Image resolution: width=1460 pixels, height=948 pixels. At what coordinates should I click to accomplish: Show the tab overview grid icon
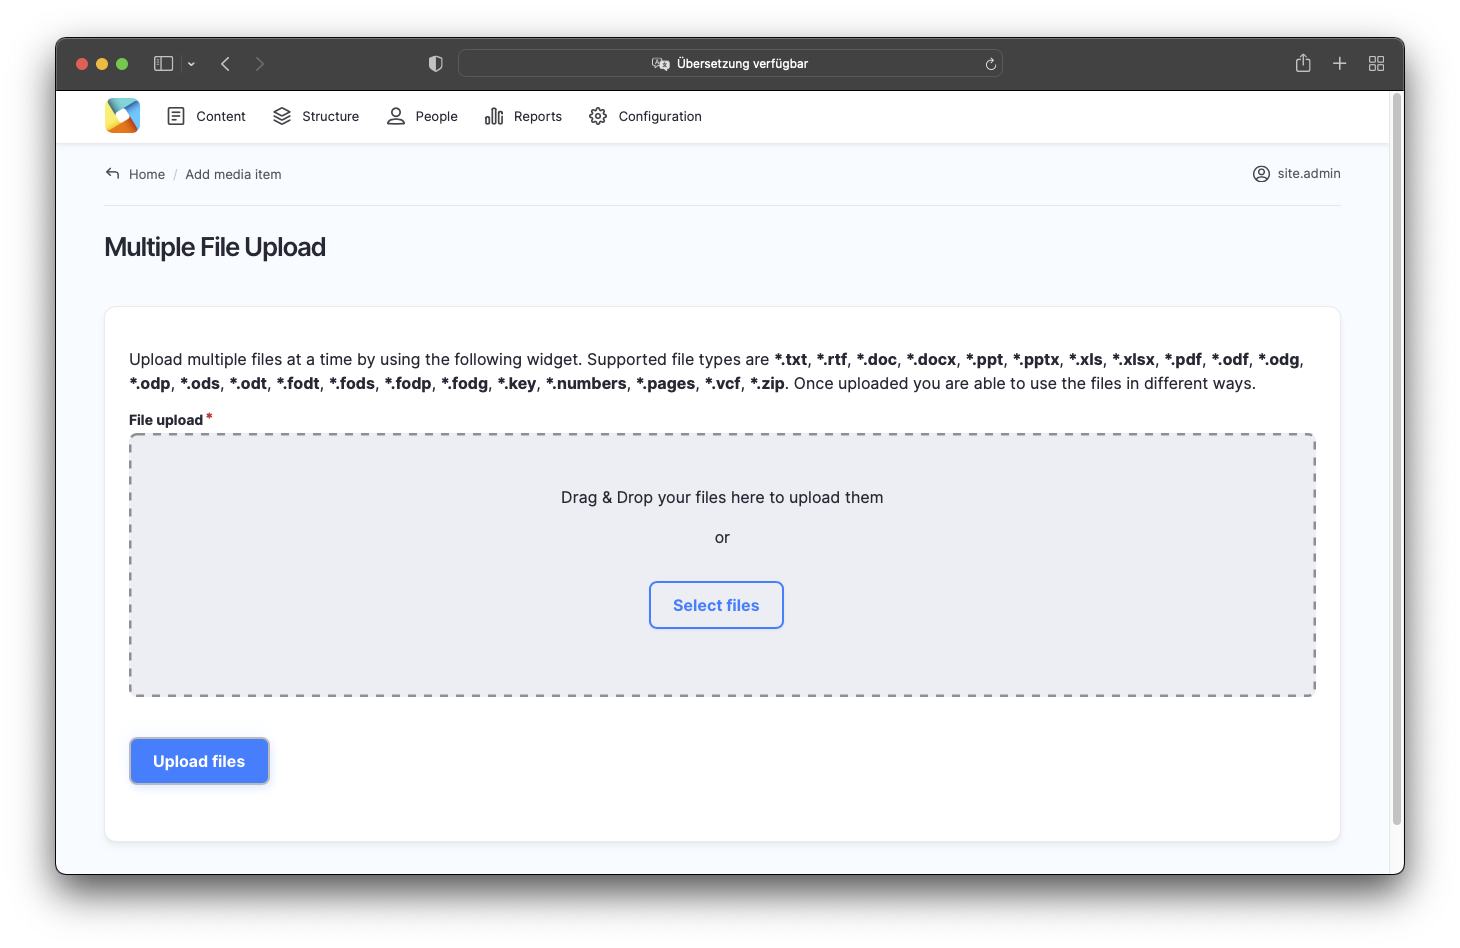point(1377,63)
